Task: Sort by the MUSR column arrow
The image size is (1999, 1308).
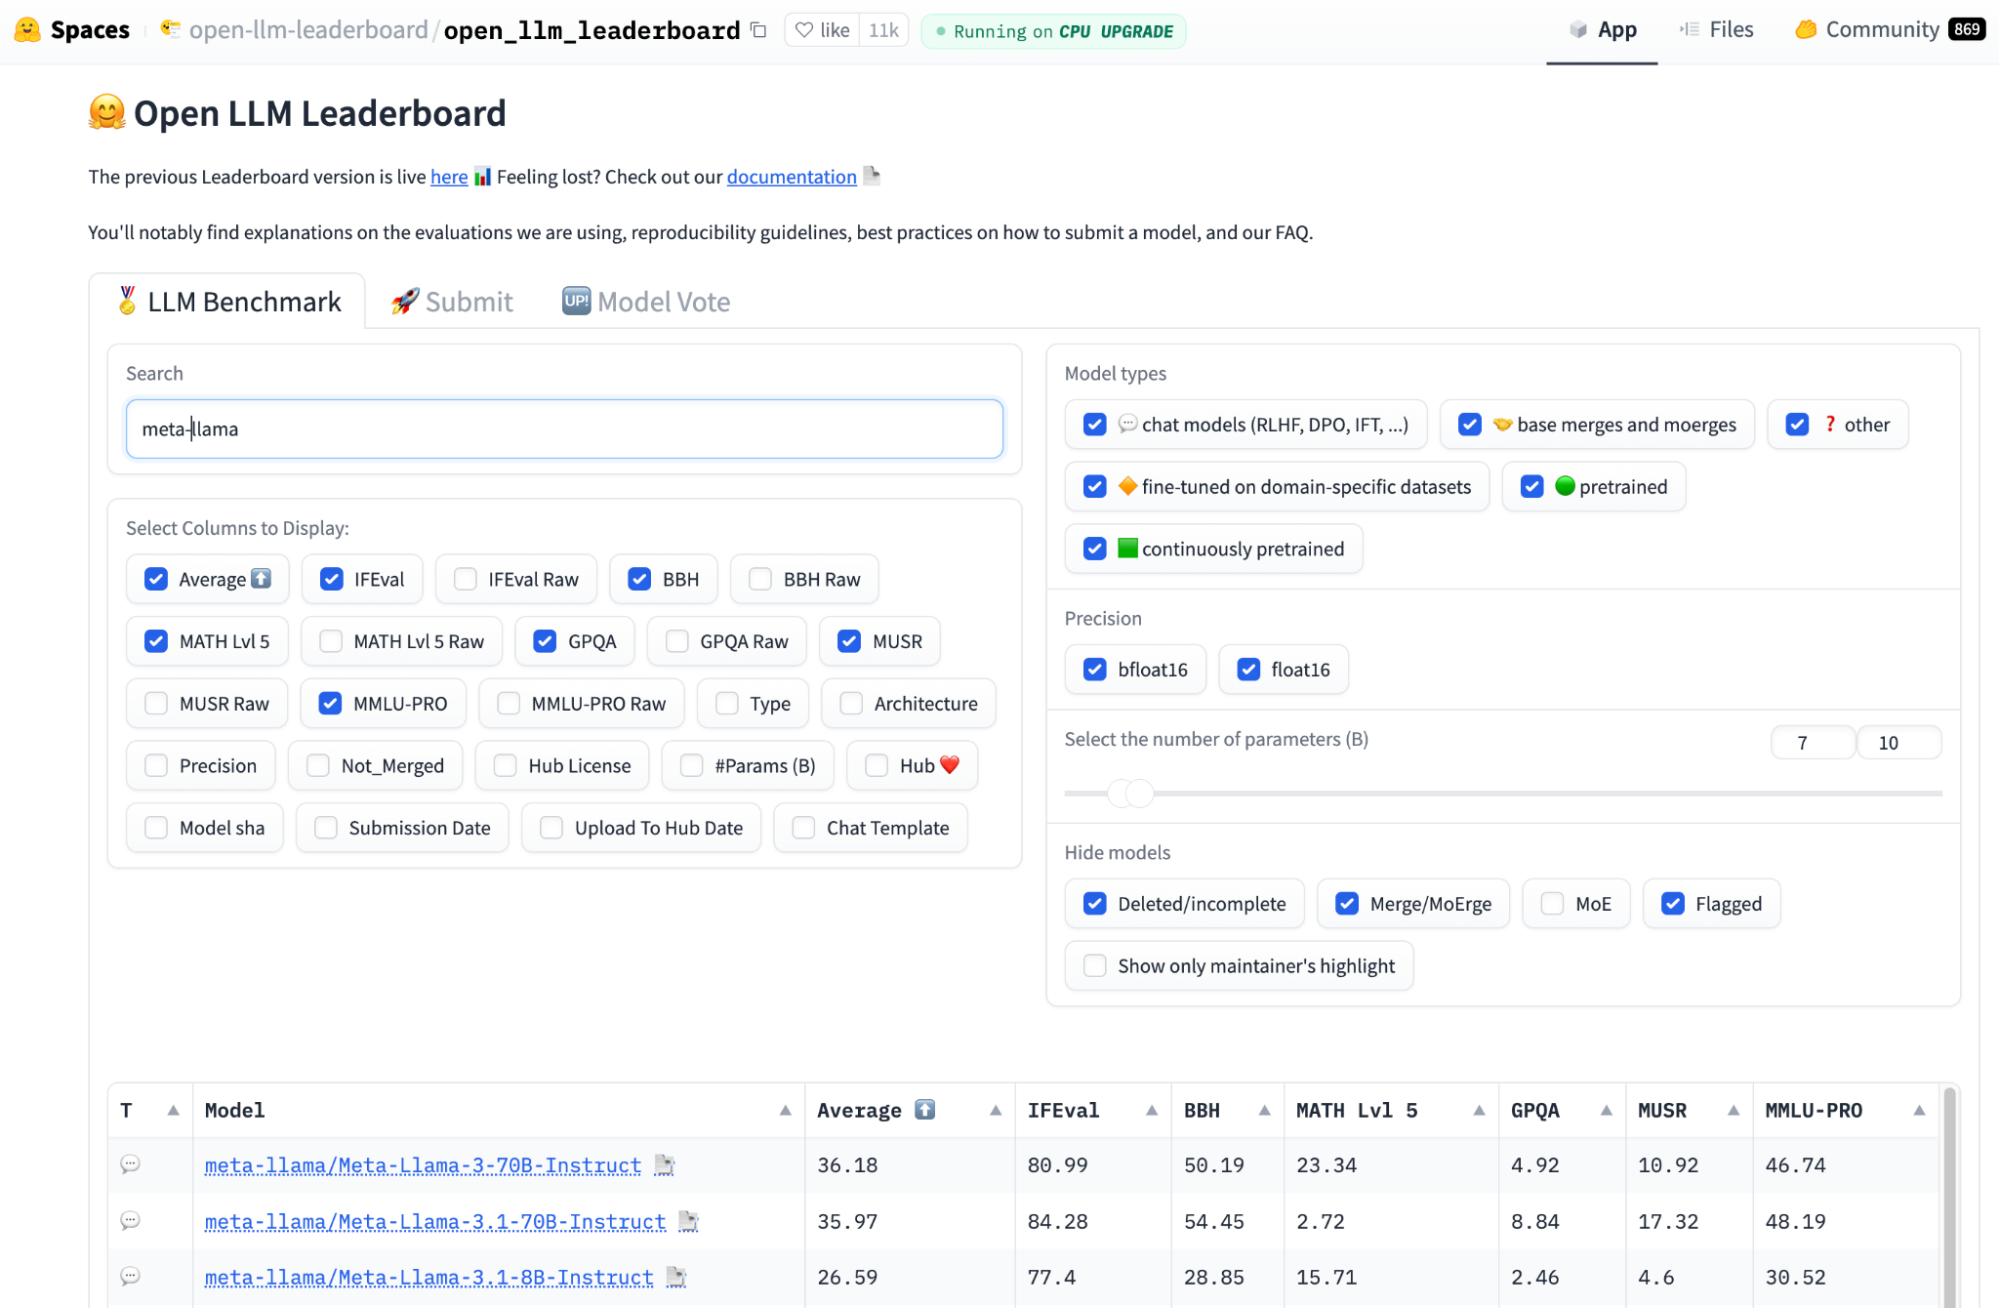Action: point(1733,1110)
